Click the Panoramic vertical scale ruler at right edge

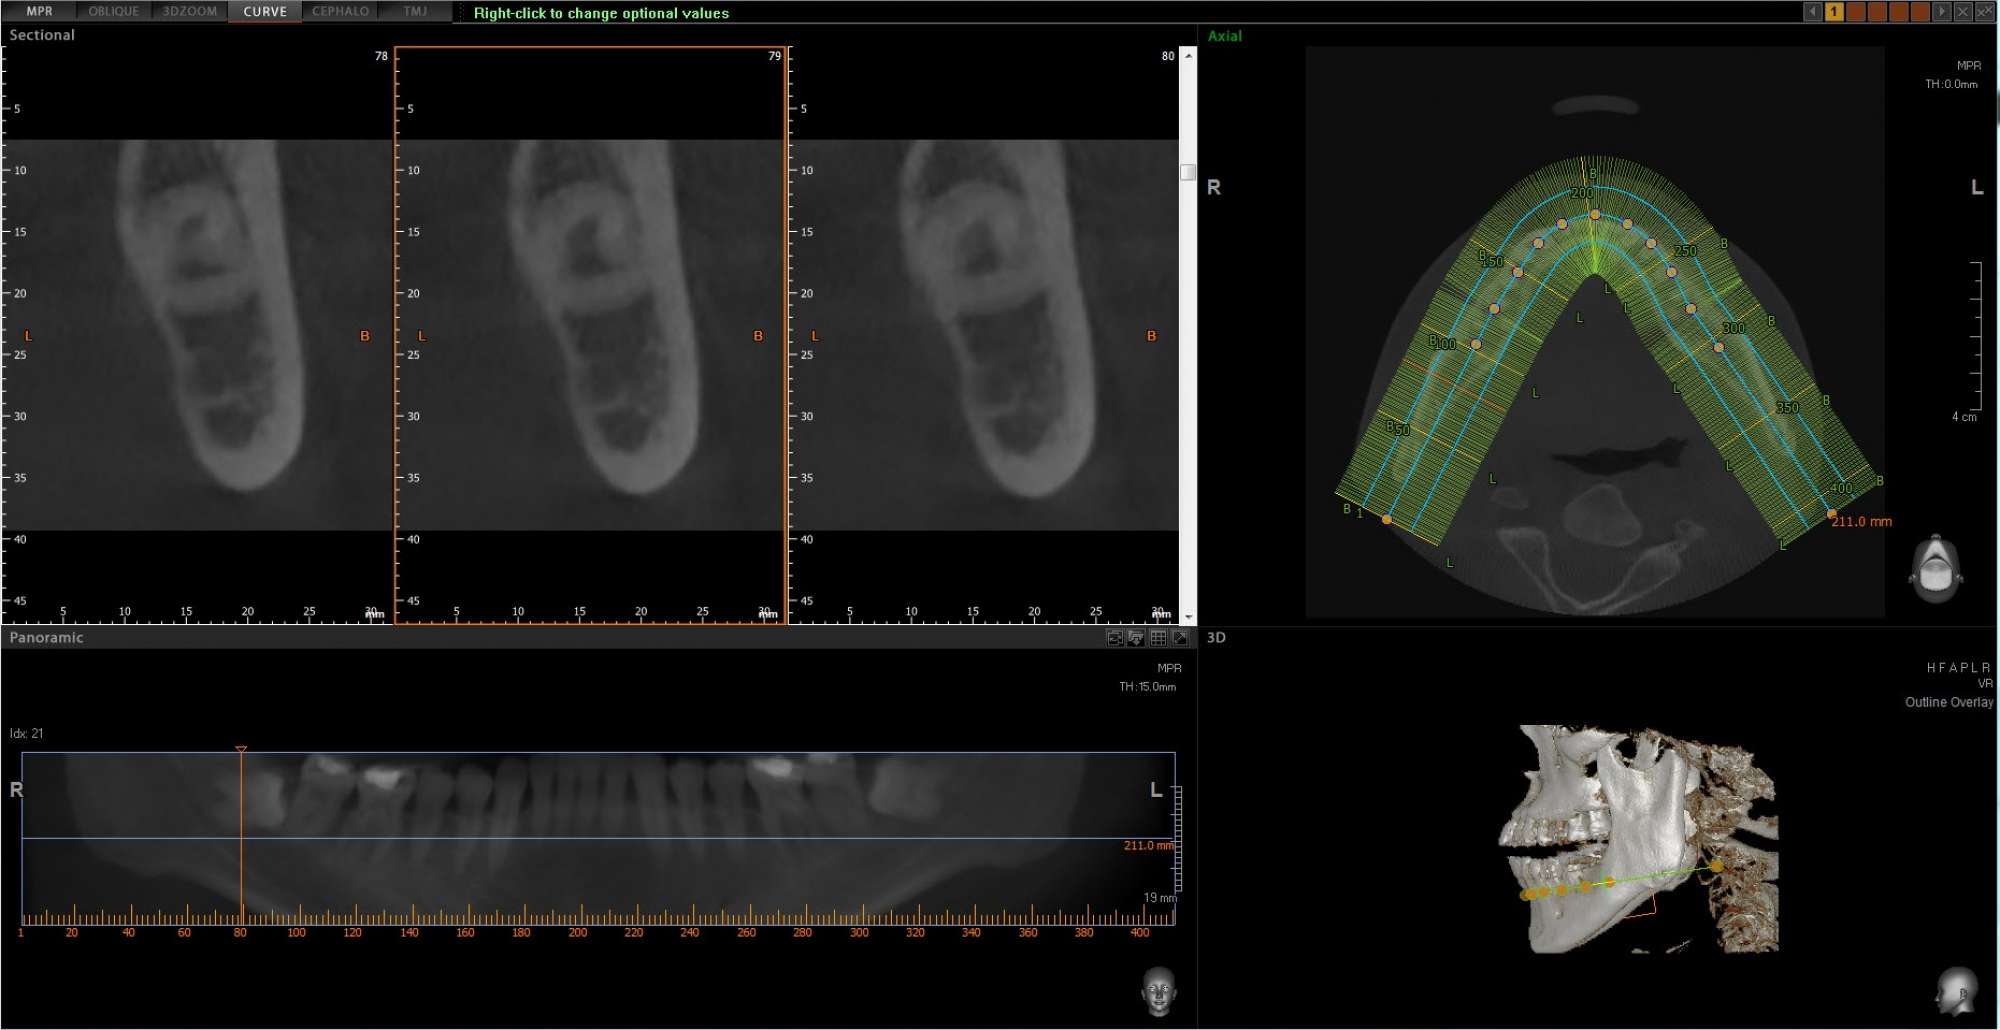pos(1178,838)
